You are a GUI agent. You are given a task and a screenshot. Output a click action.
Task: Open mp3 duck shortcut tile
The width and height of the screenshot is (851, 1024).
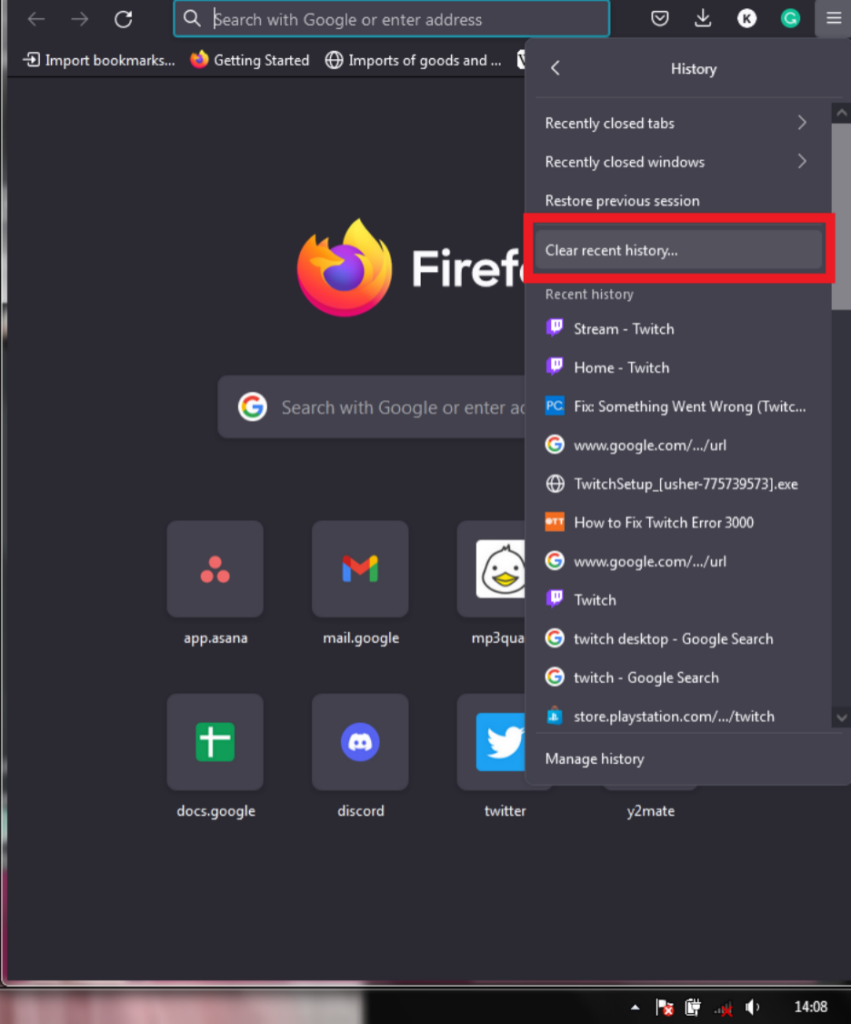(491, 569)
